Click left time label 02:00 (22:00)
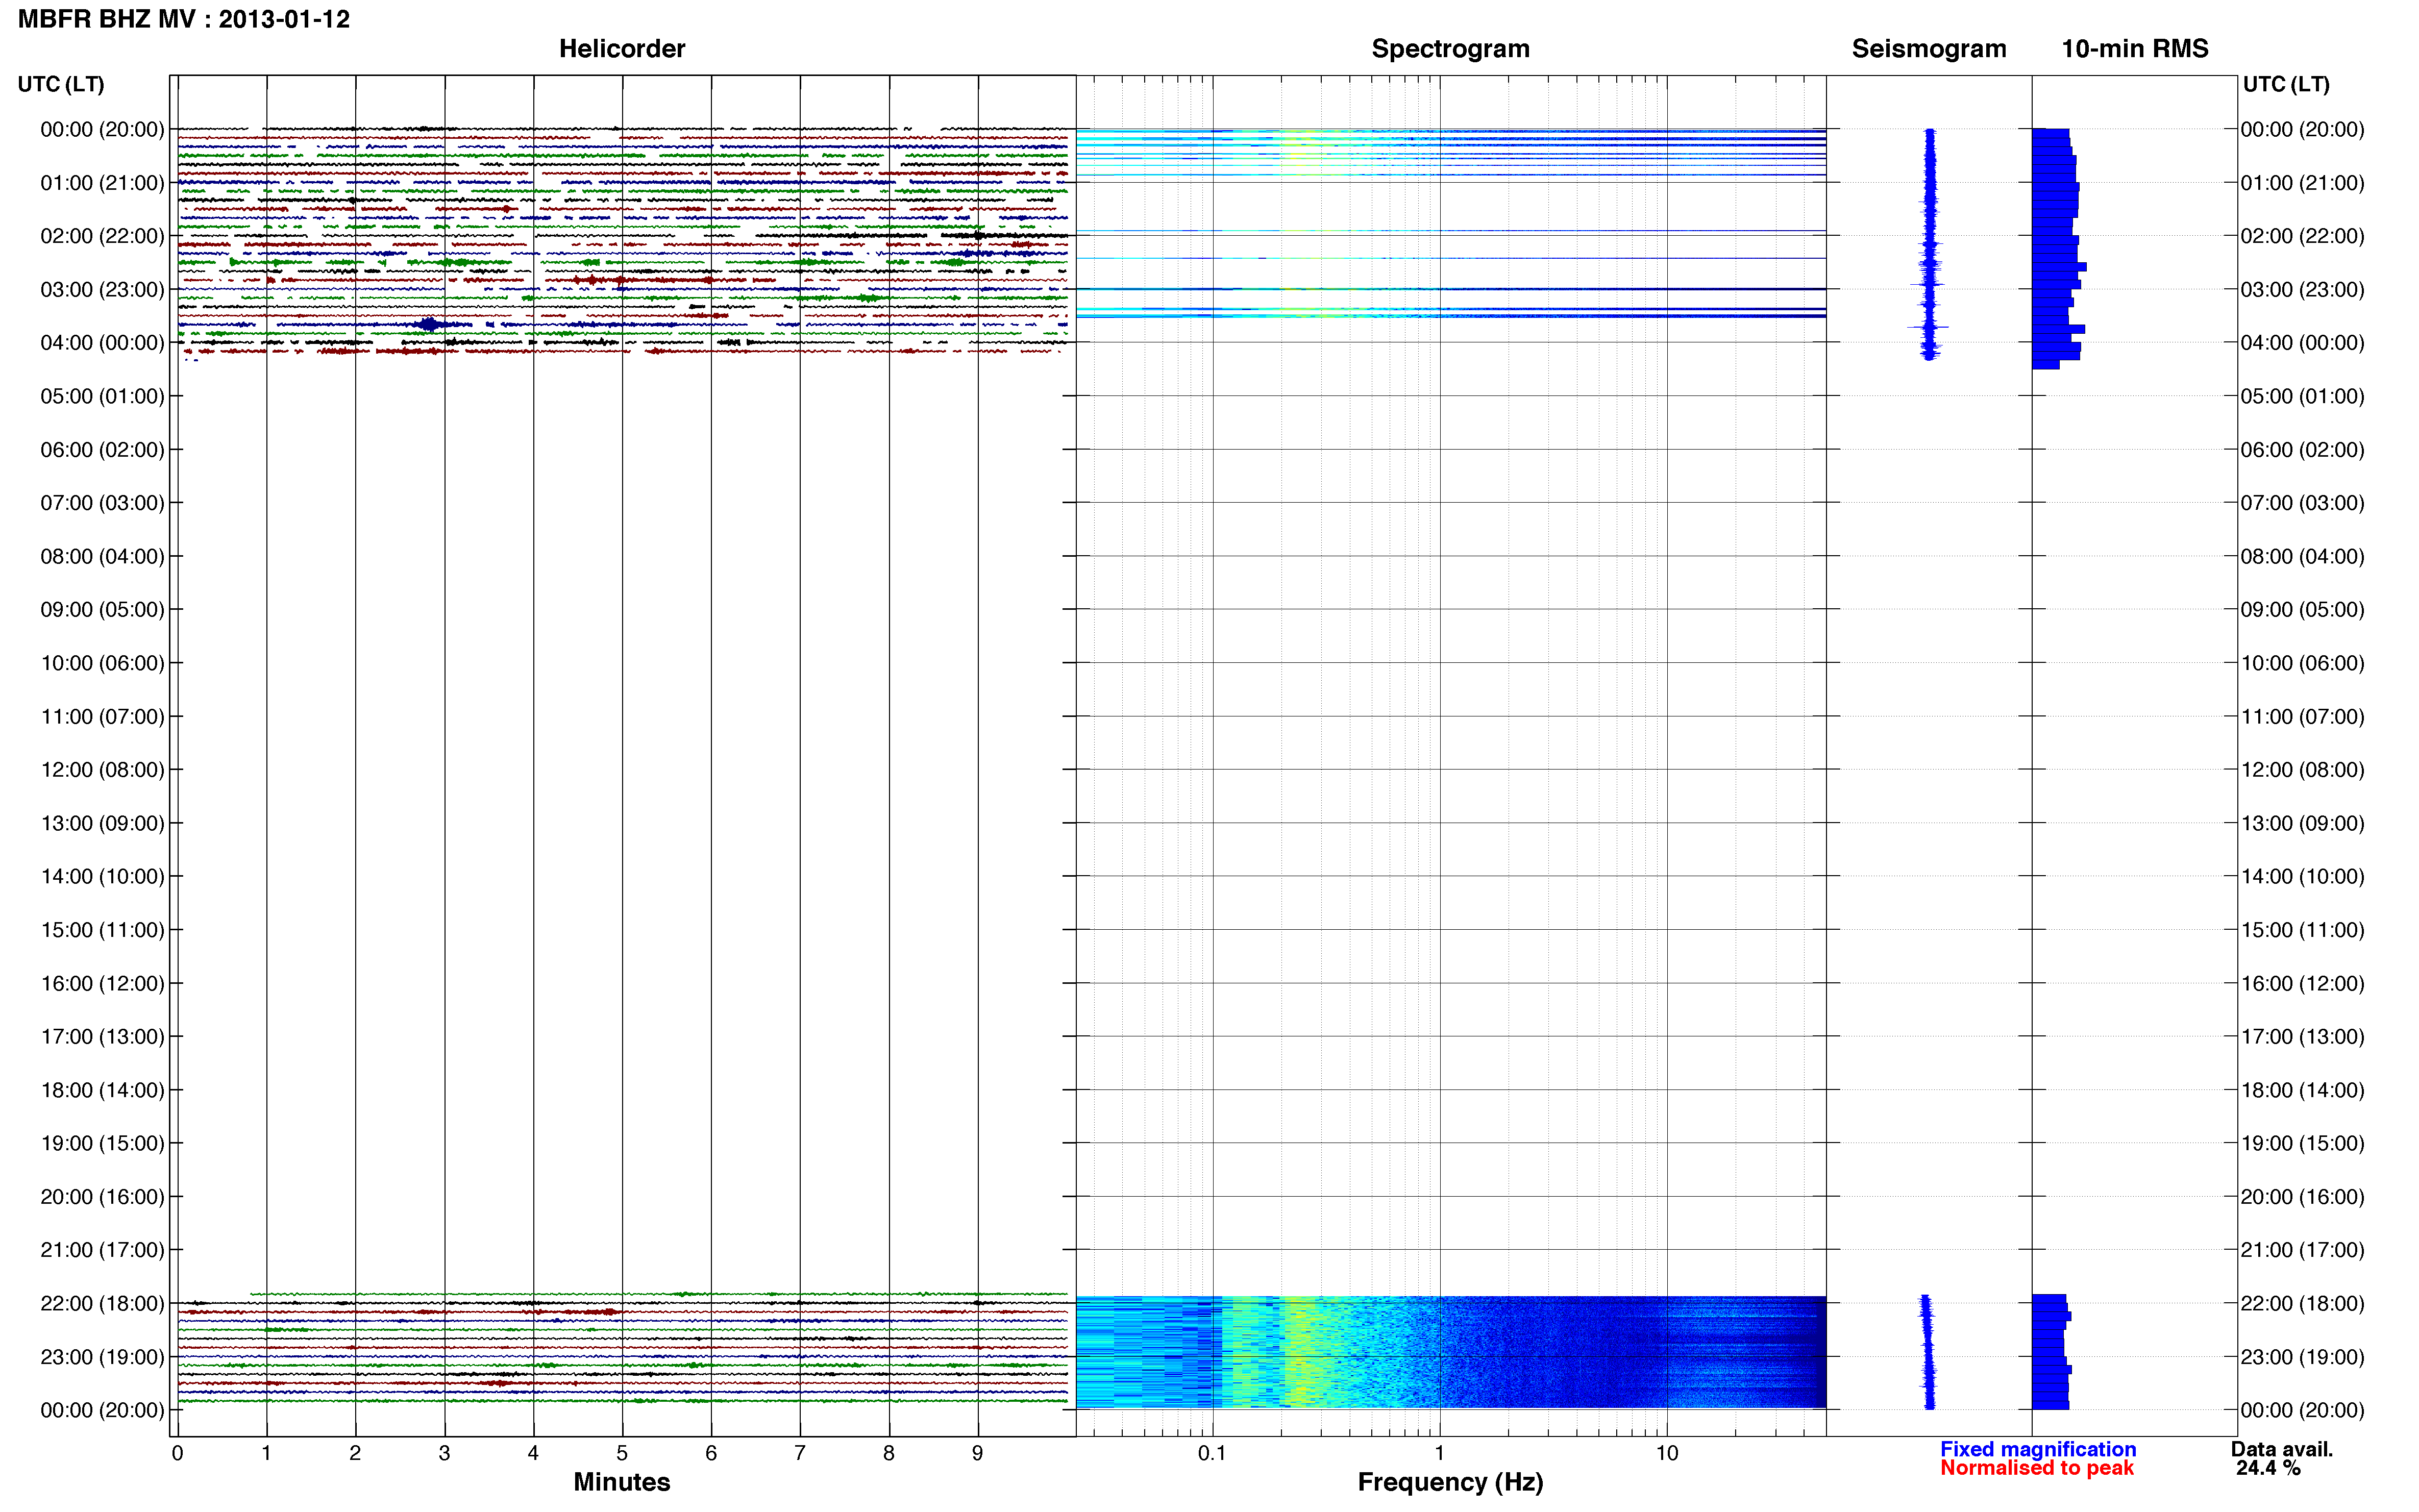The height and width of the screenshot is (1512, 2419). (x=102, y=236)
